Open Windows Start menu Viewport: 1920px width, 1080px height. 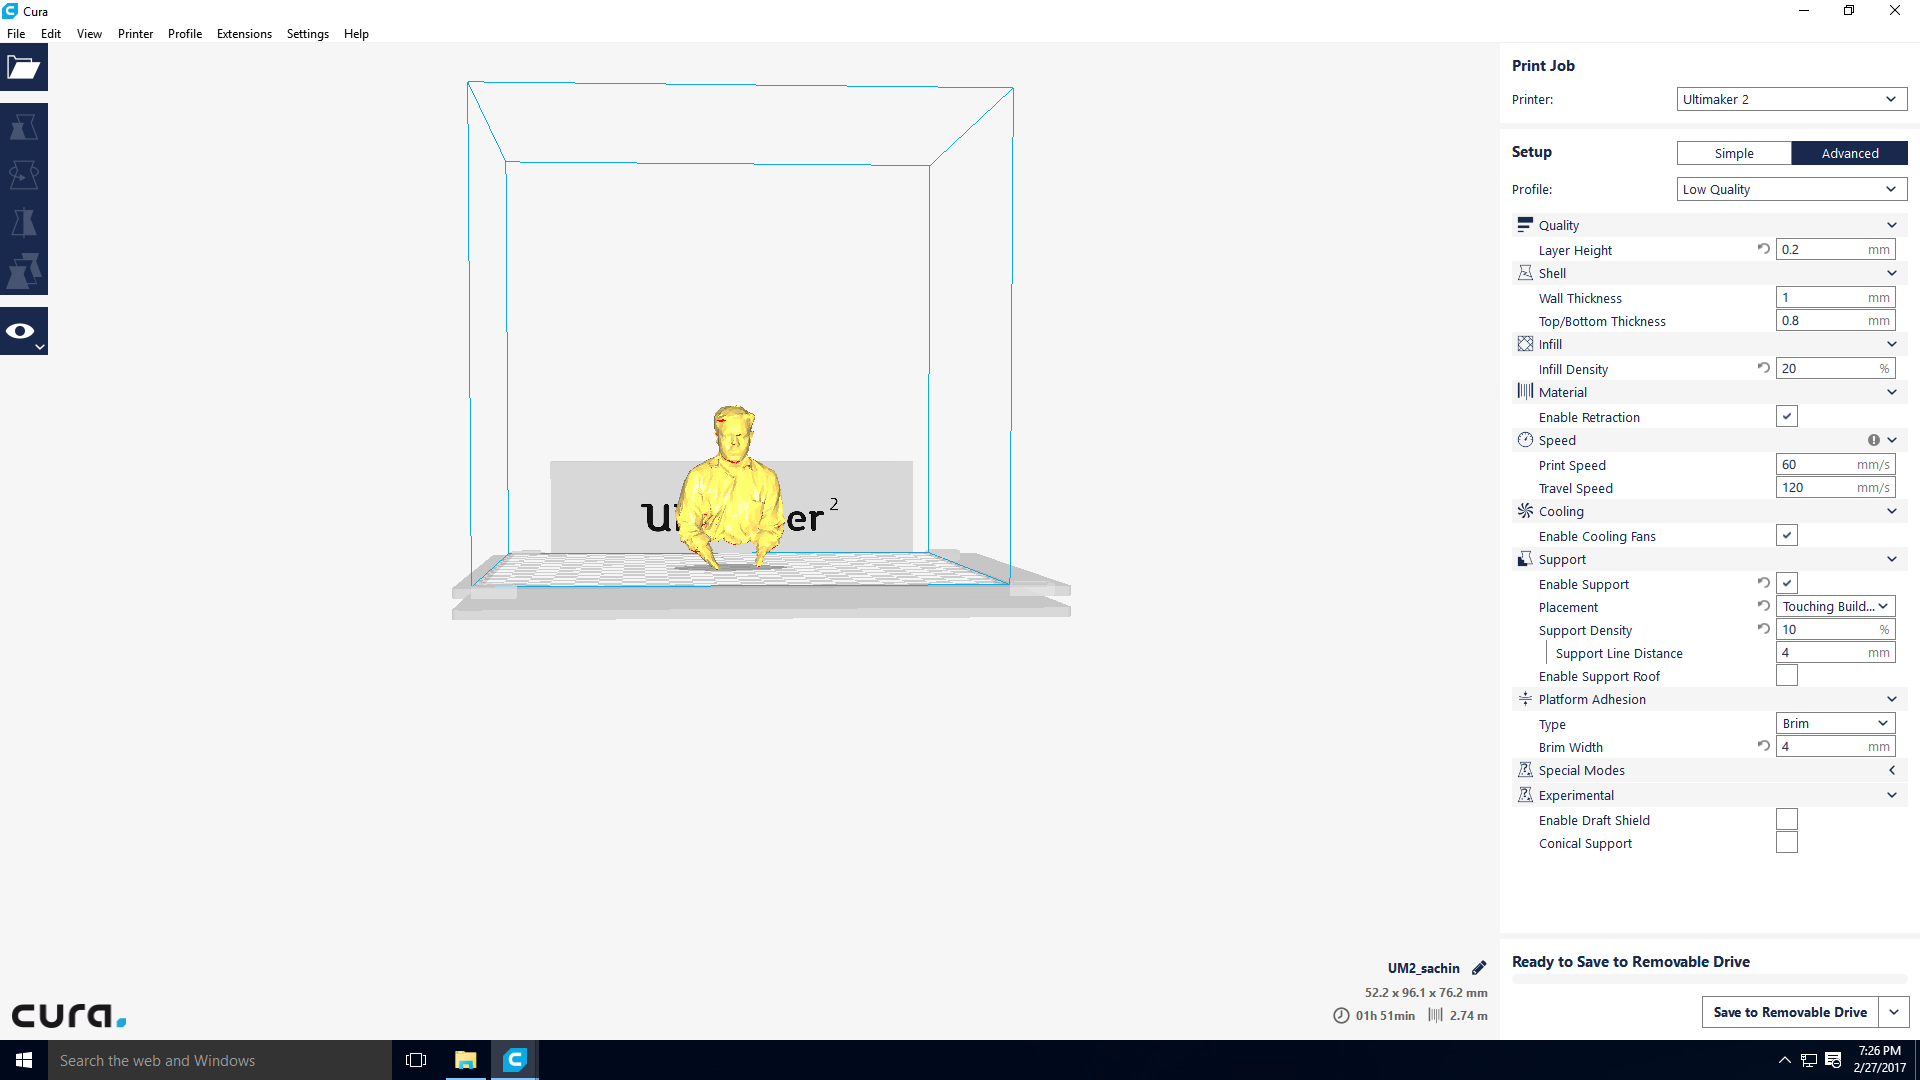[x=24, y=1060]
